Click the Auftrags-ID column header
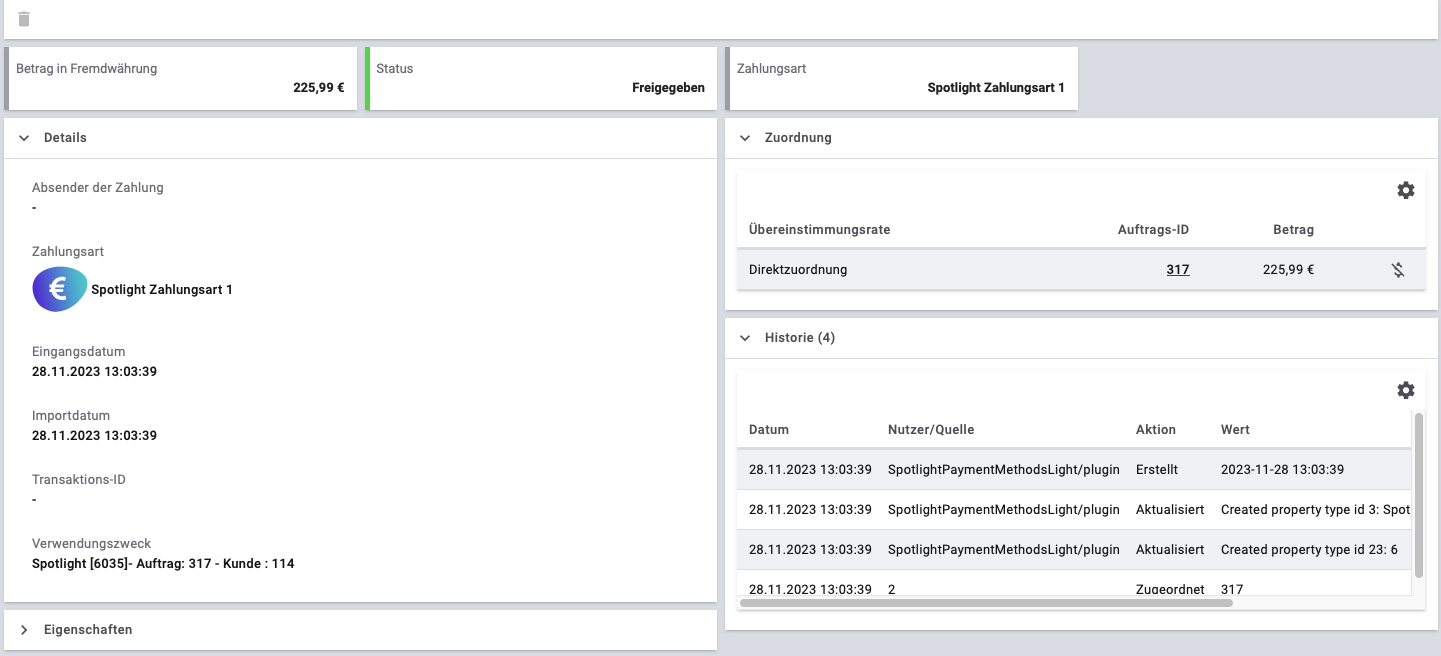Screen dimensions: 1441x656 [1153, 230]
